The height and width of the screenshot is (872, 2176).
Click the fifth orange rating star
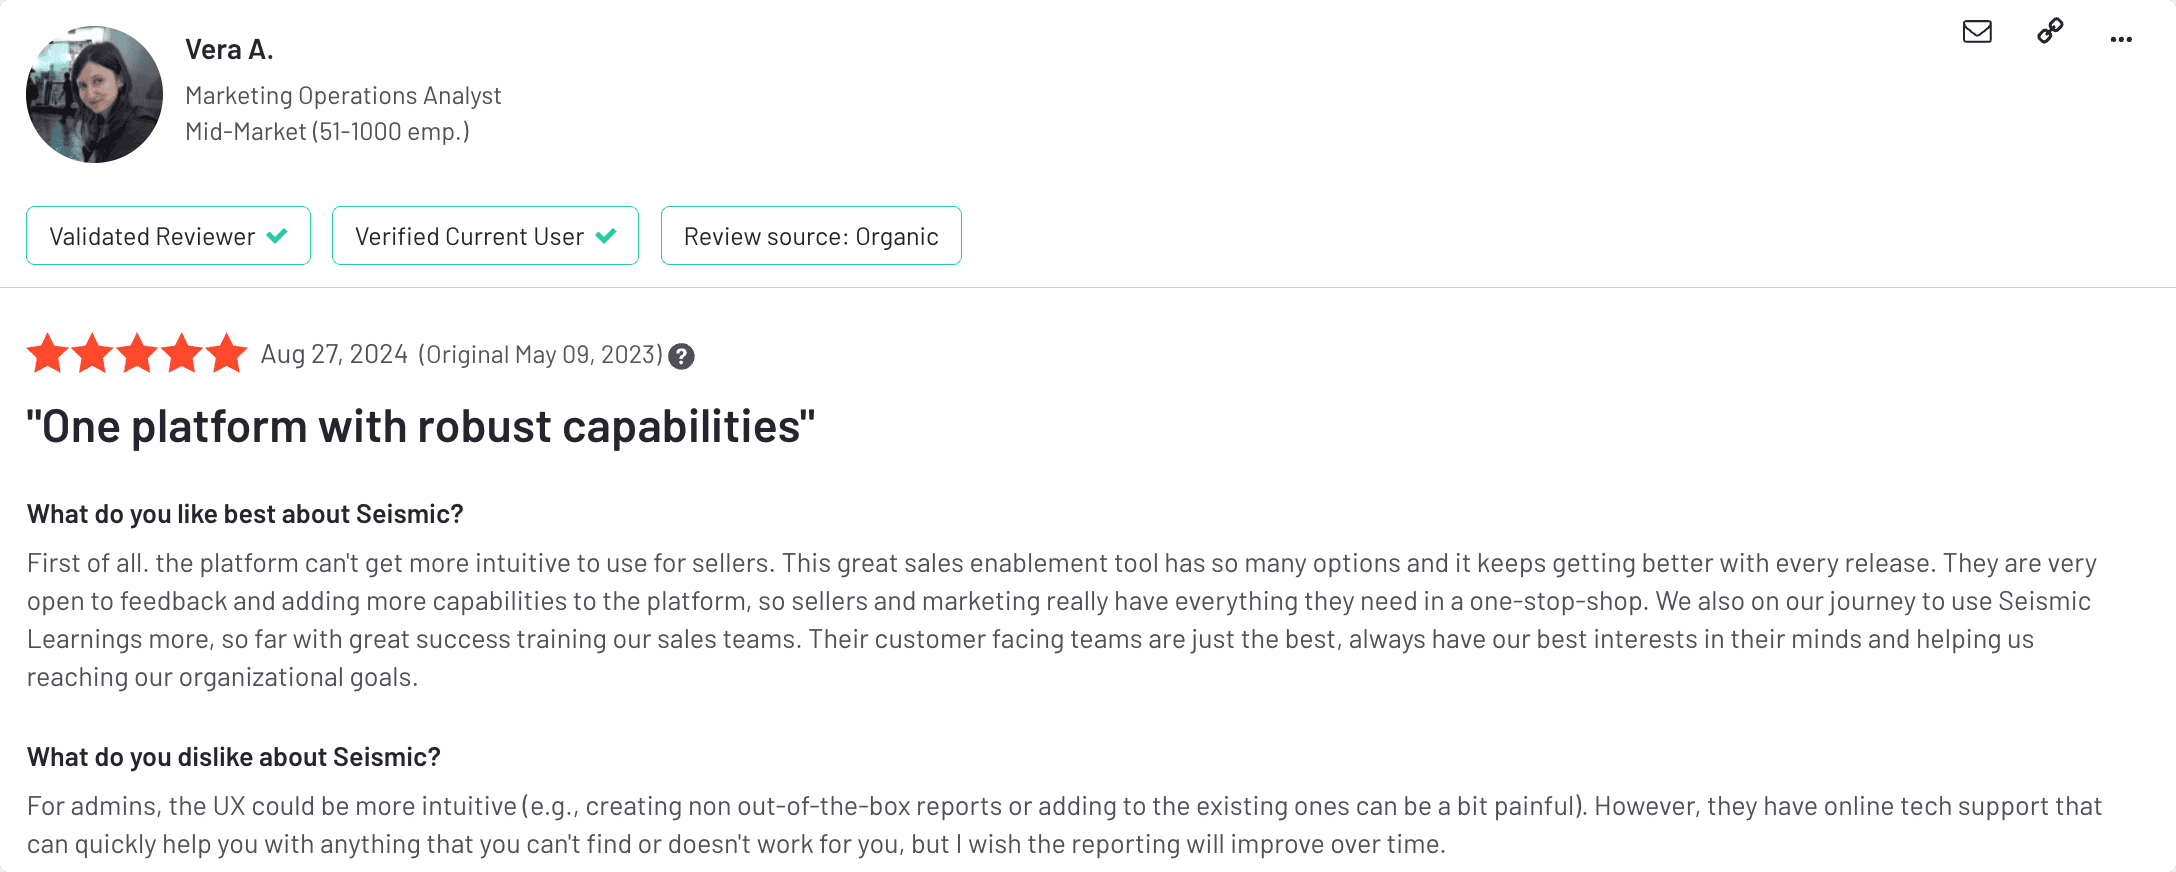coord(227,353)
